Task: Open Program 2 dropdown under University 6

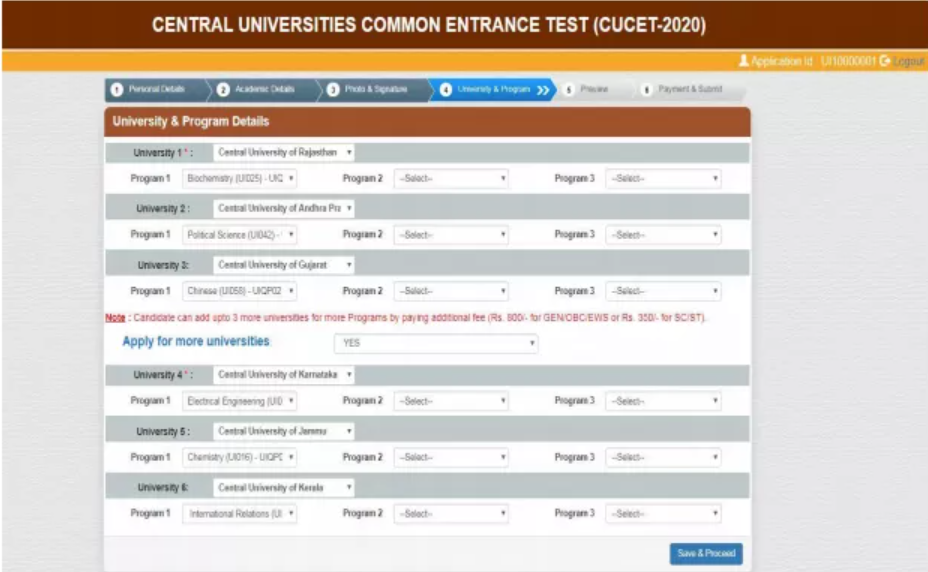Action: pyautogui.click(x=452, y=514)
